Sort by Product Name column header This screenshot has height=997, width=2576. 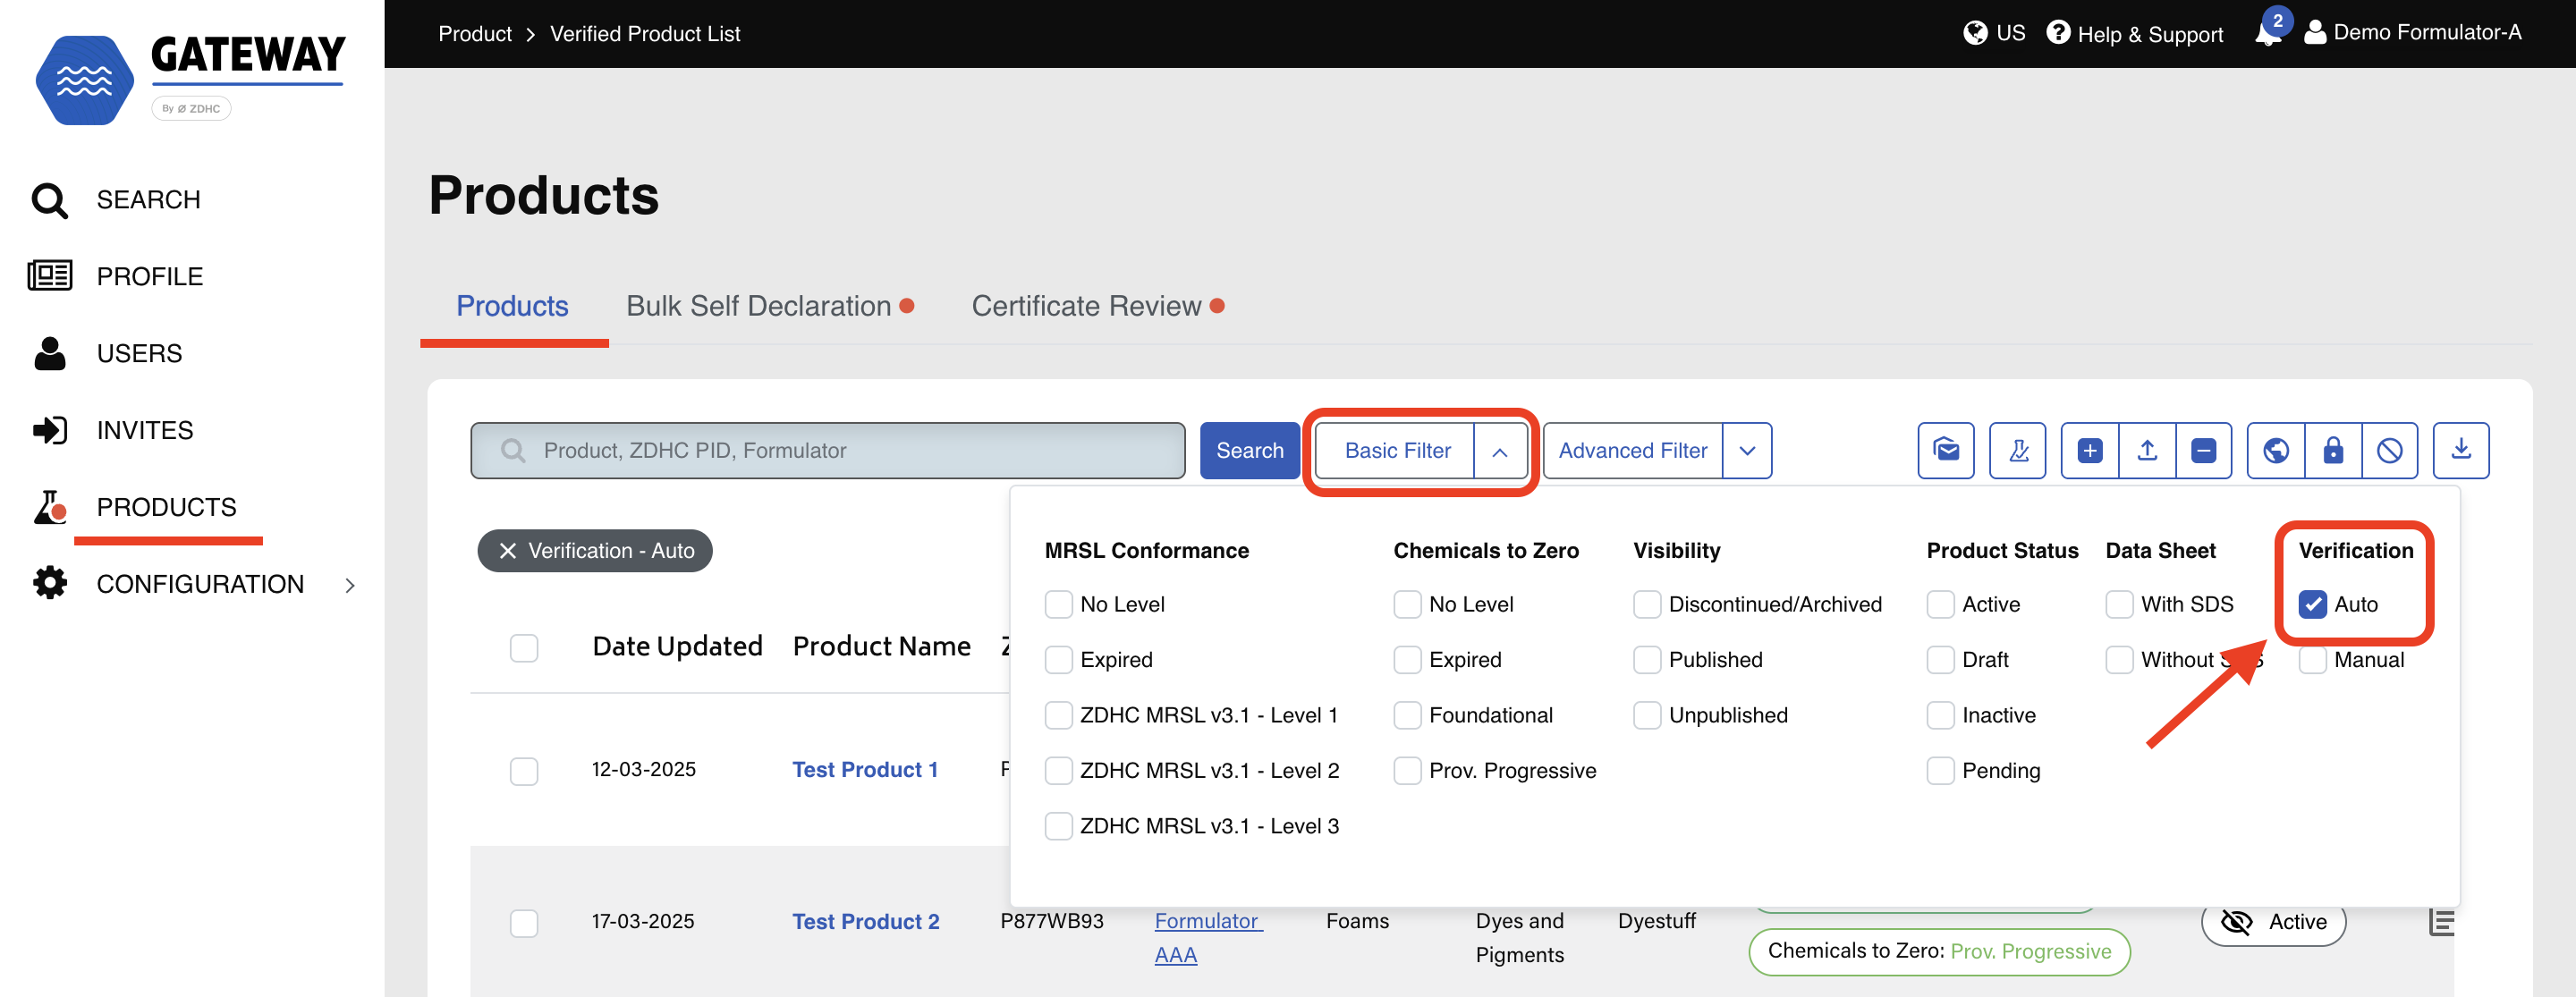(x=881, y=647)
